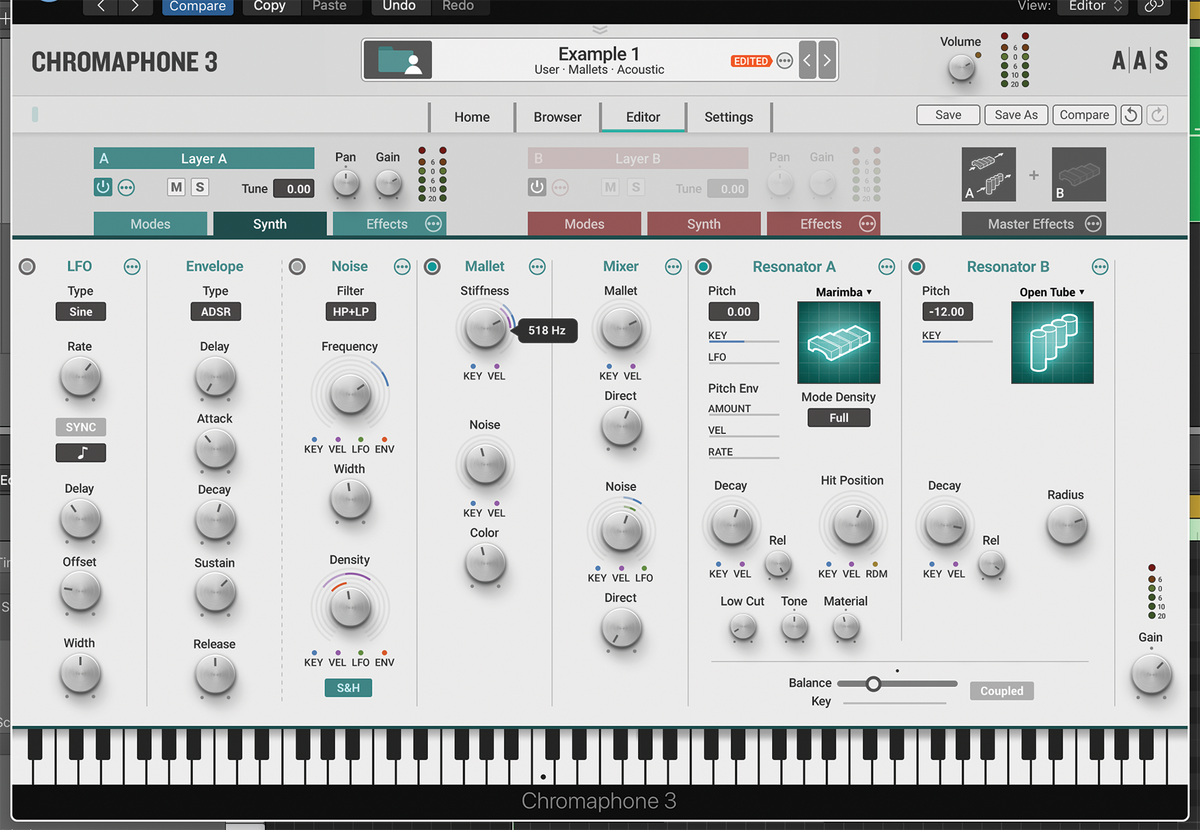Open the Settings tab

point(728,116)
